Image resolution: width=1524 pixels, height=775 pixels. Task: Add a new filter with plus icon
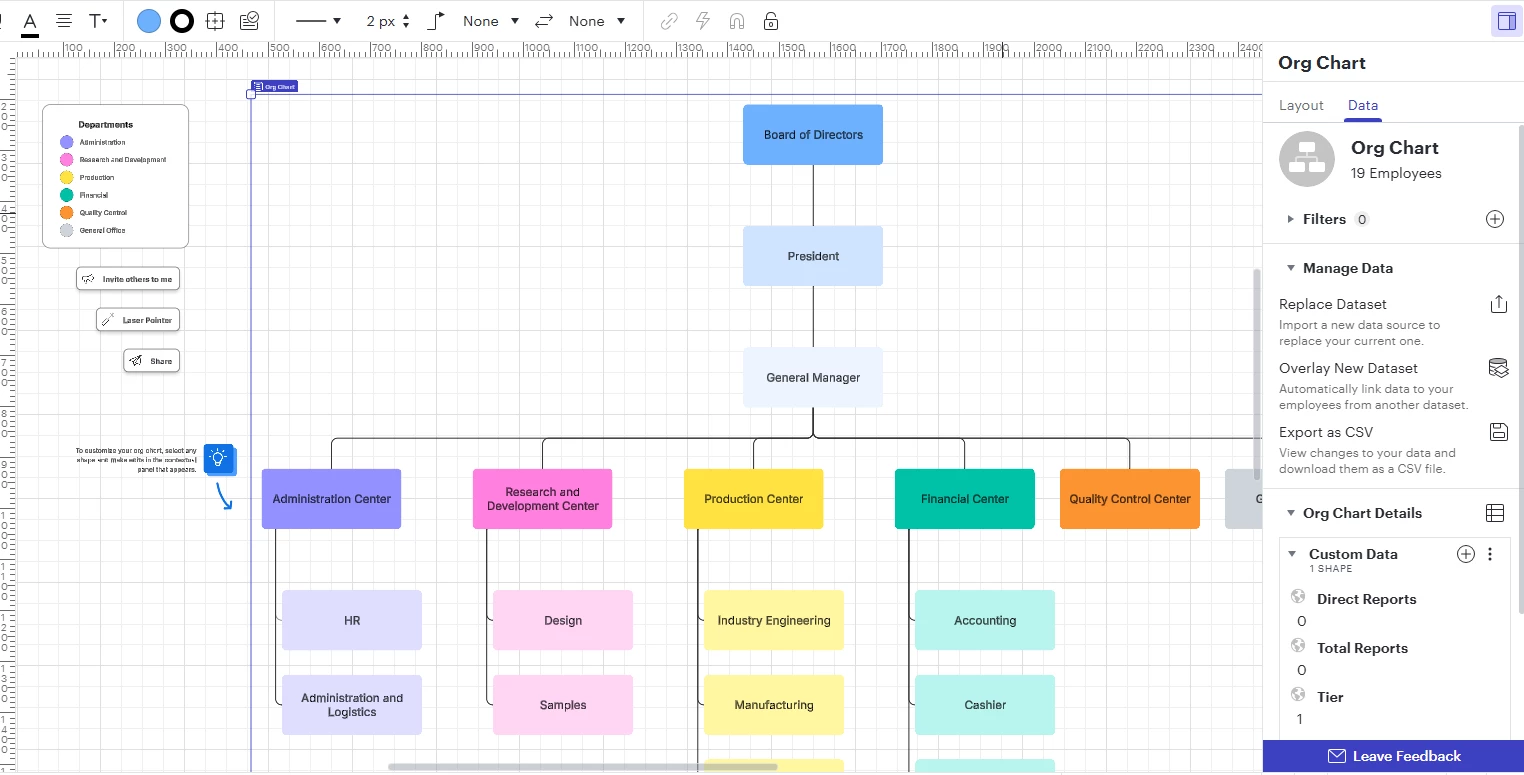click(1495, 219)
